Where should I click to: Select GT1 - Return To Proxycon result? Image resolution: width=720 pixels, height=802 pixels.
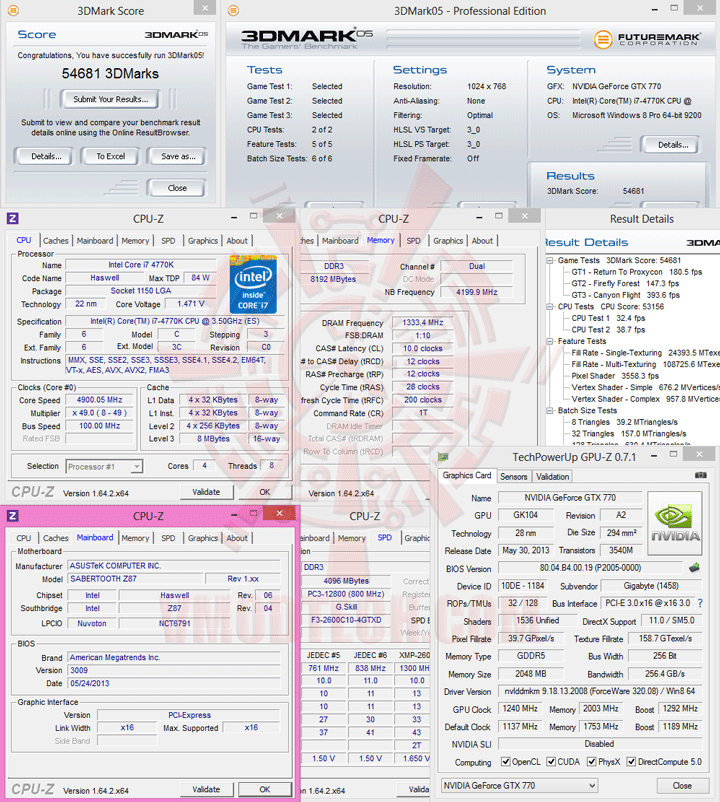click(636, 272)
